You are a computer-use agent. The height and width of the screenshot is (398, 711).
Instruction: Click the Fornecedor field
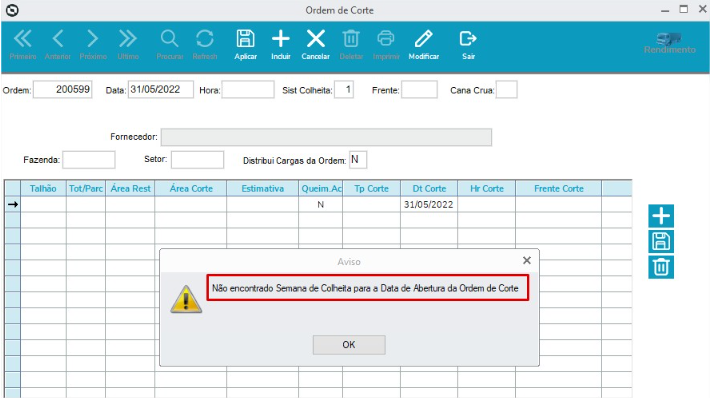click(326, 137)
